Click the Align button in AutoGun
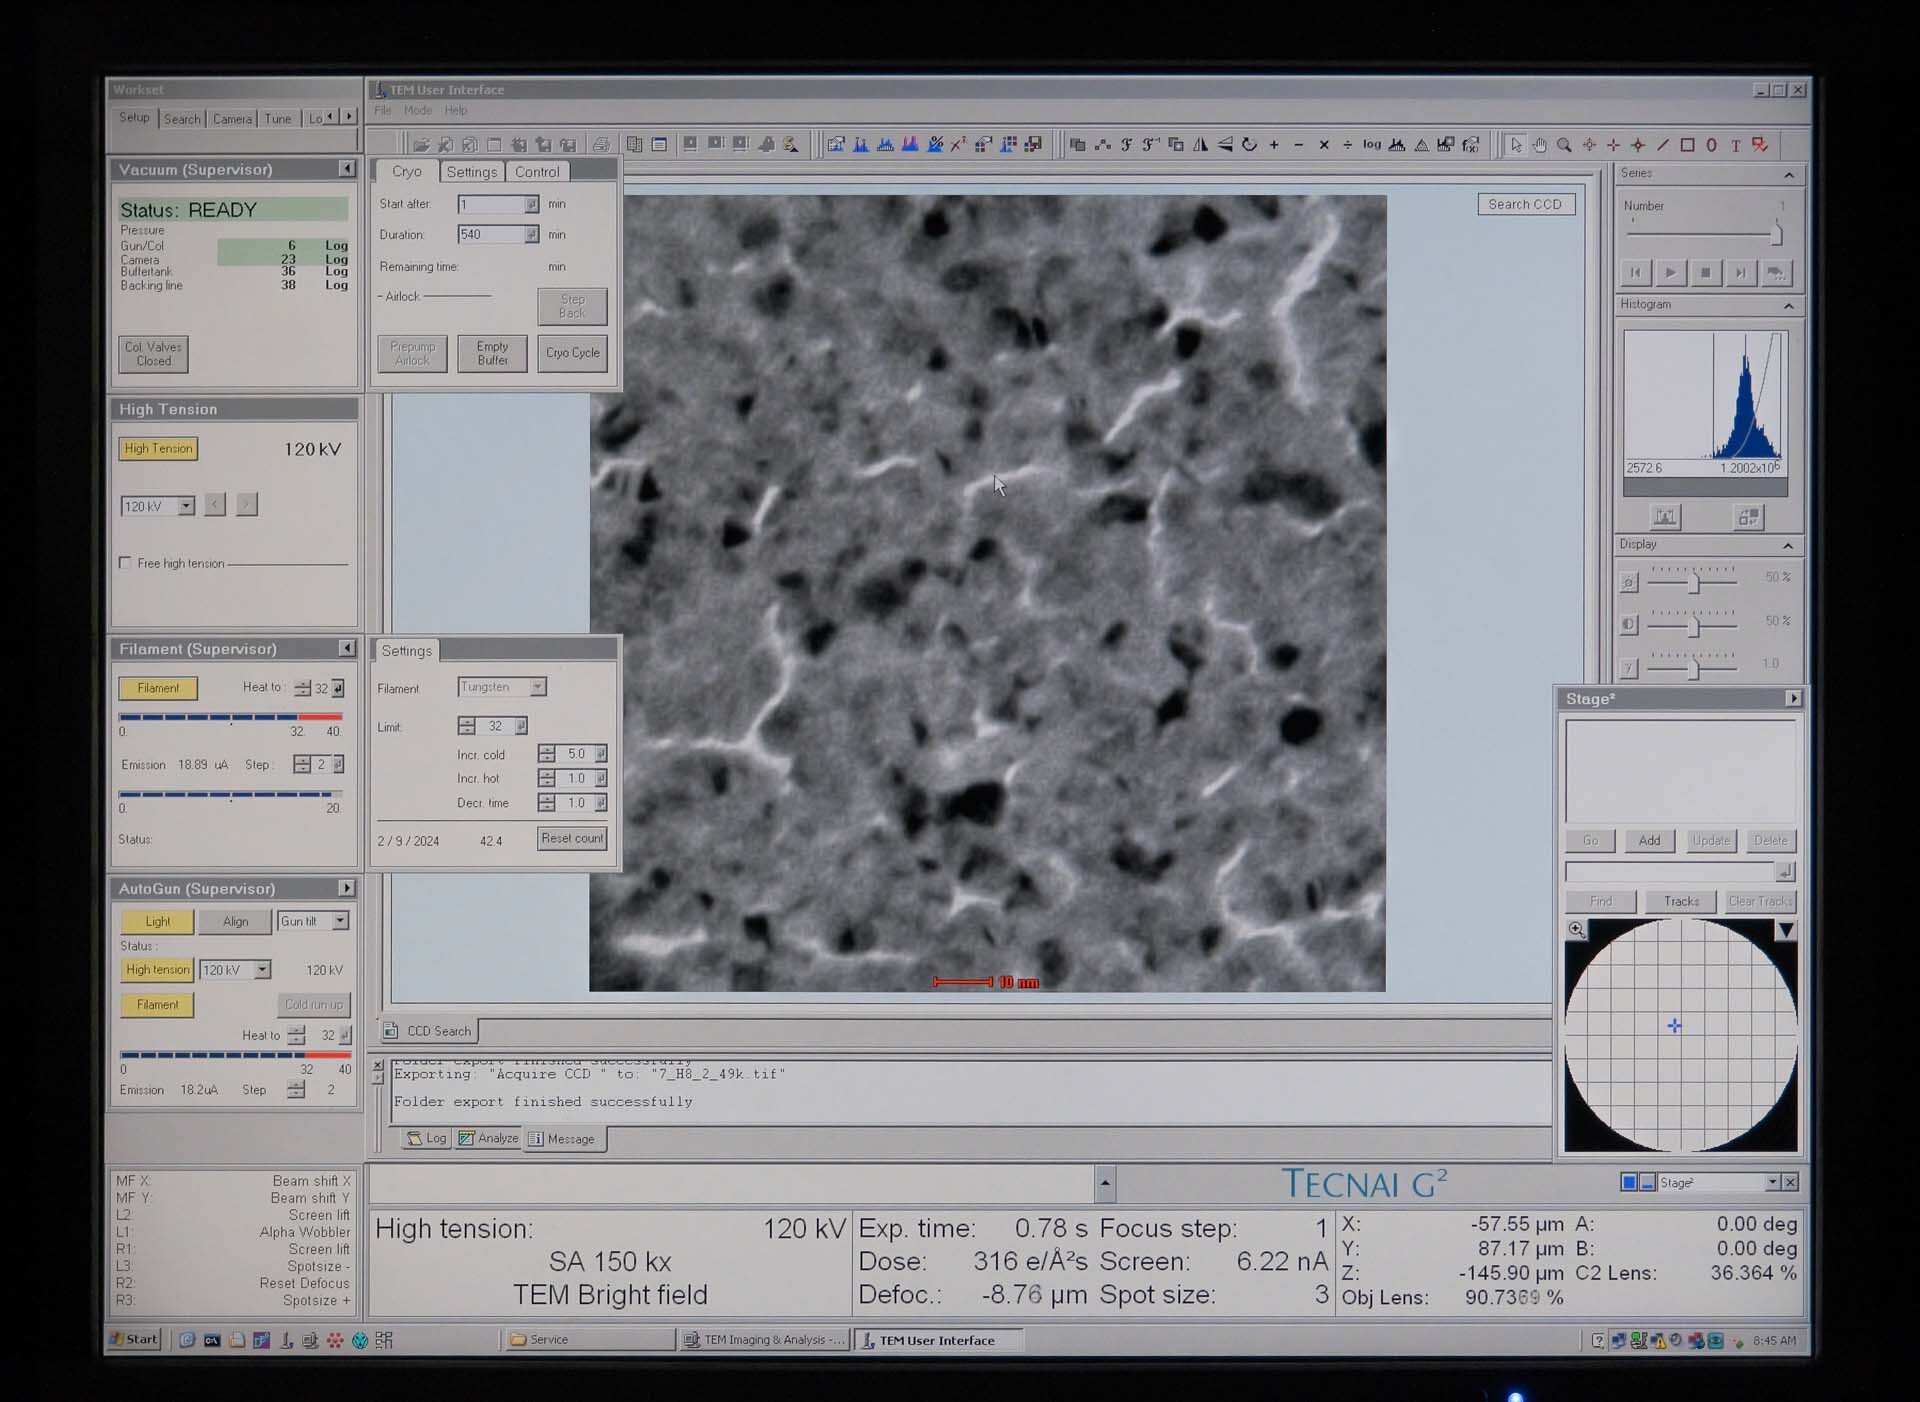Image resolution: width=1920 pixels, height=1402 pixels. tap(236, 921)
